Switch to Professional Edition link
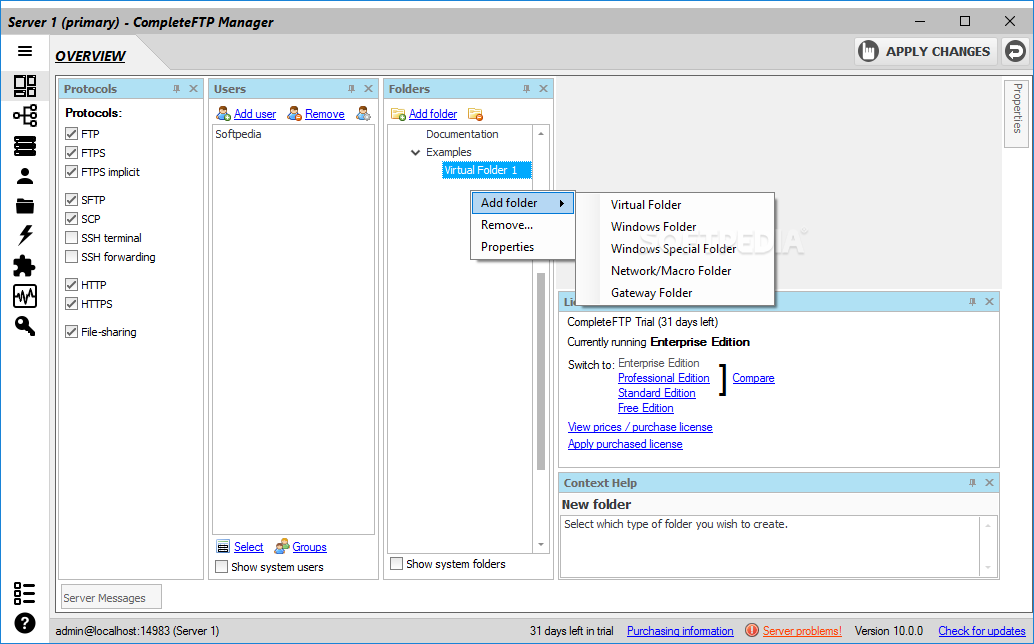 [663, 378]
